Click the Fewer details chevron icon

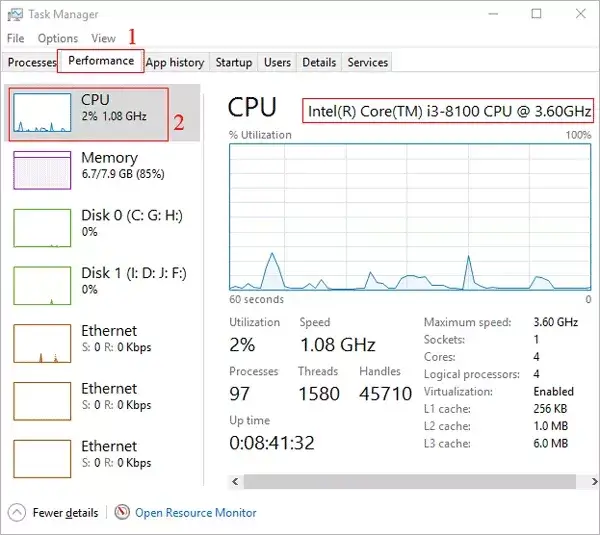pyautogui.click(x=17, y=512)
